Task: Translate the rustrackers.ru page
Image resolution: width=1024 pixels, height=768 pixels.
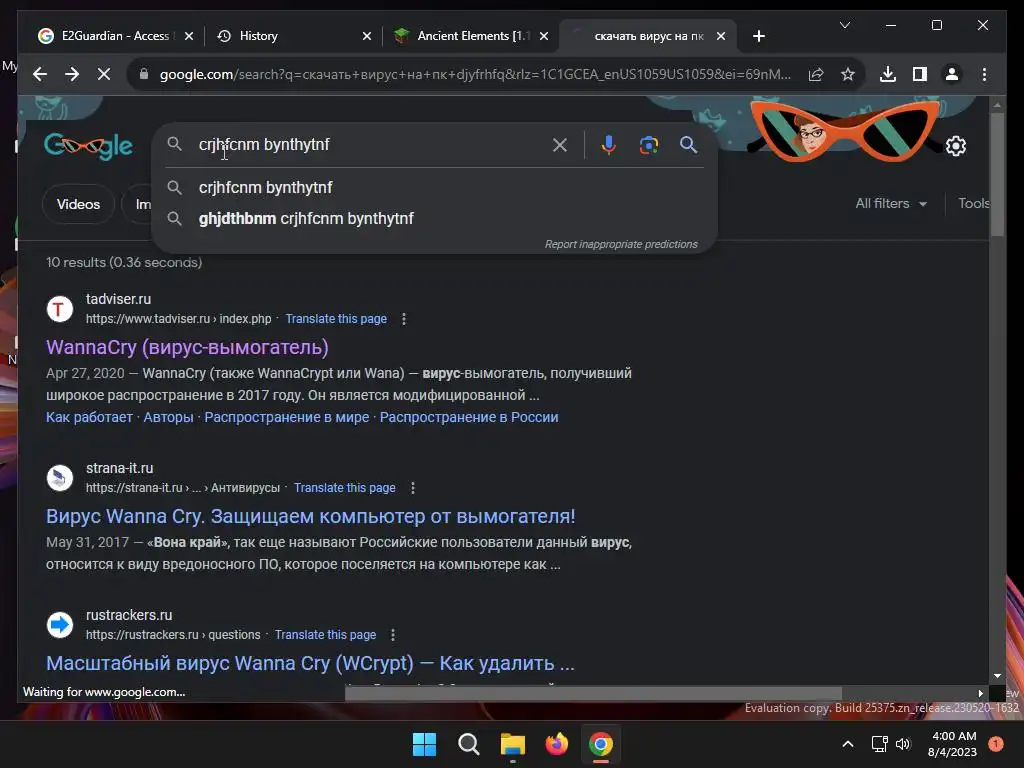Action: point(325,635)
